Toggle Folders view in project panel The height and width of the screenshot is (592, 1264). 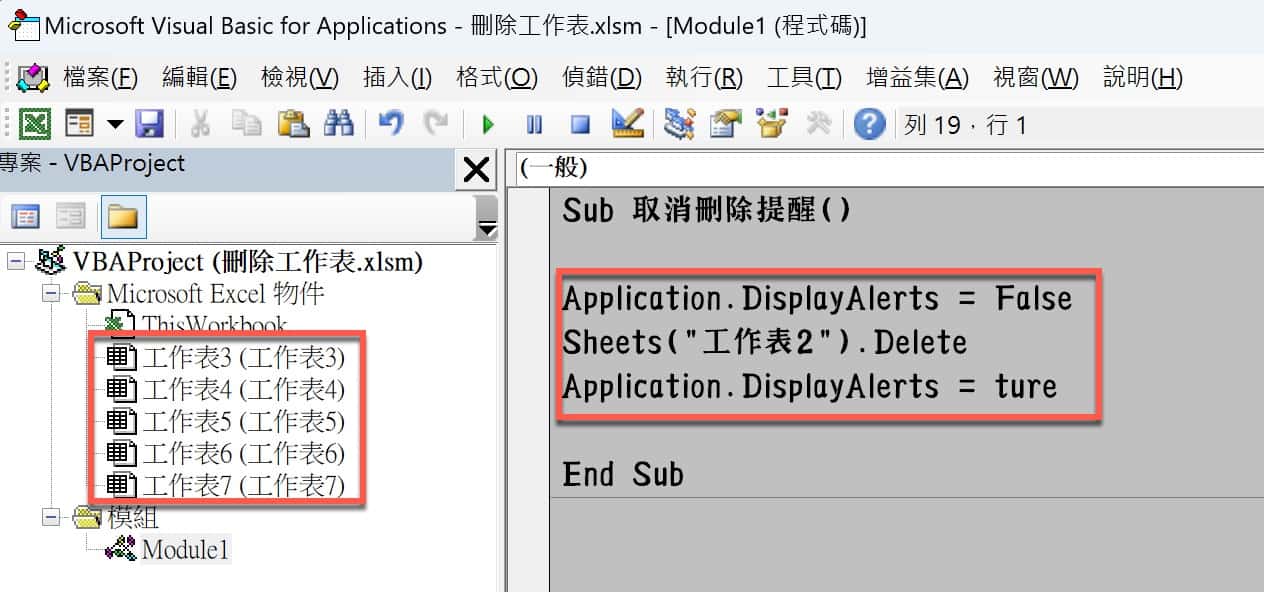coord(122,216)
